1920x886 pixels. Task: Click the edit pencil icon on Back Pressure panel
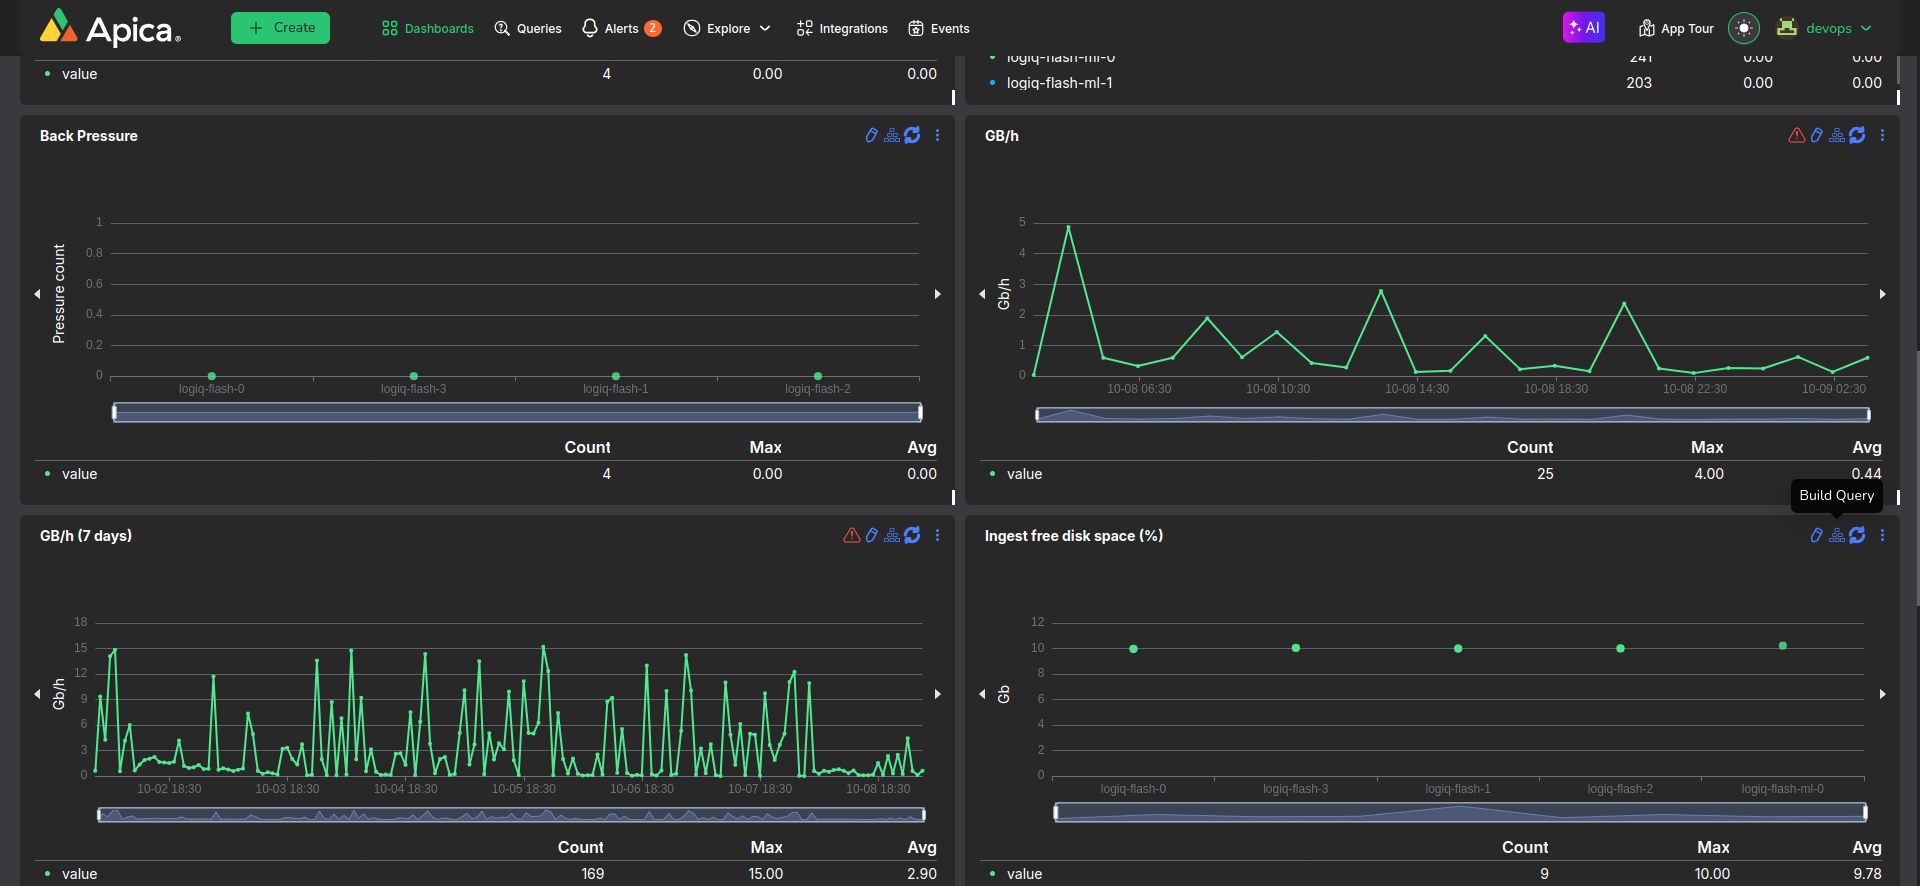click(x=871, y=136)
